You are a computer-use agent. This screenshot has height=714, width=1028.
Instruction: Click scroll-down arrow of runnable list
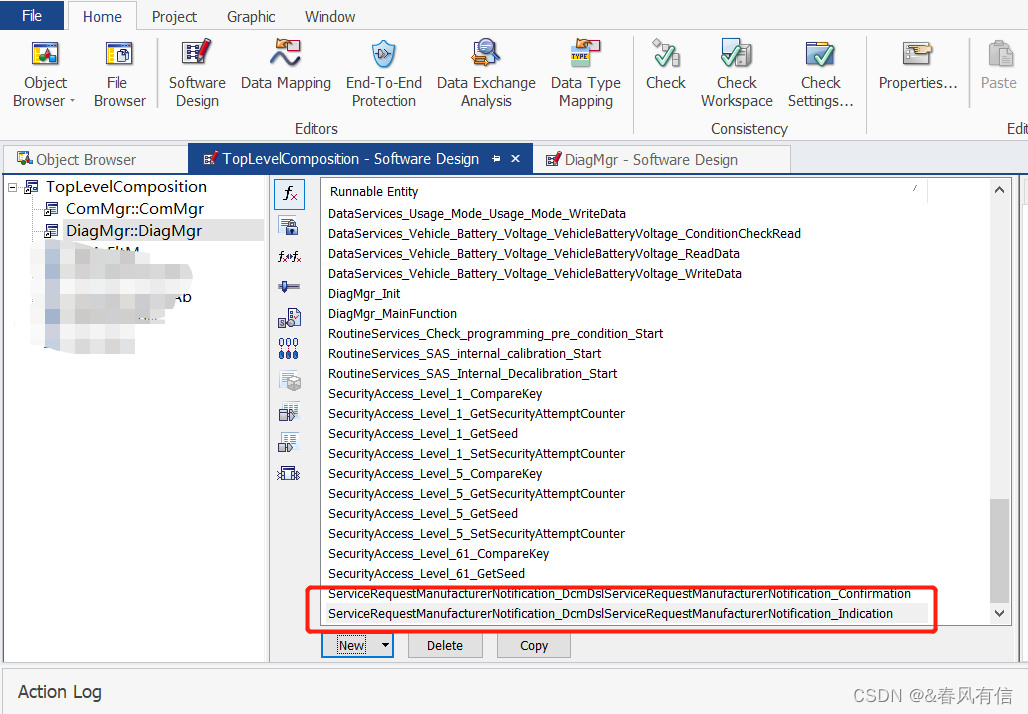pos(999,614)
